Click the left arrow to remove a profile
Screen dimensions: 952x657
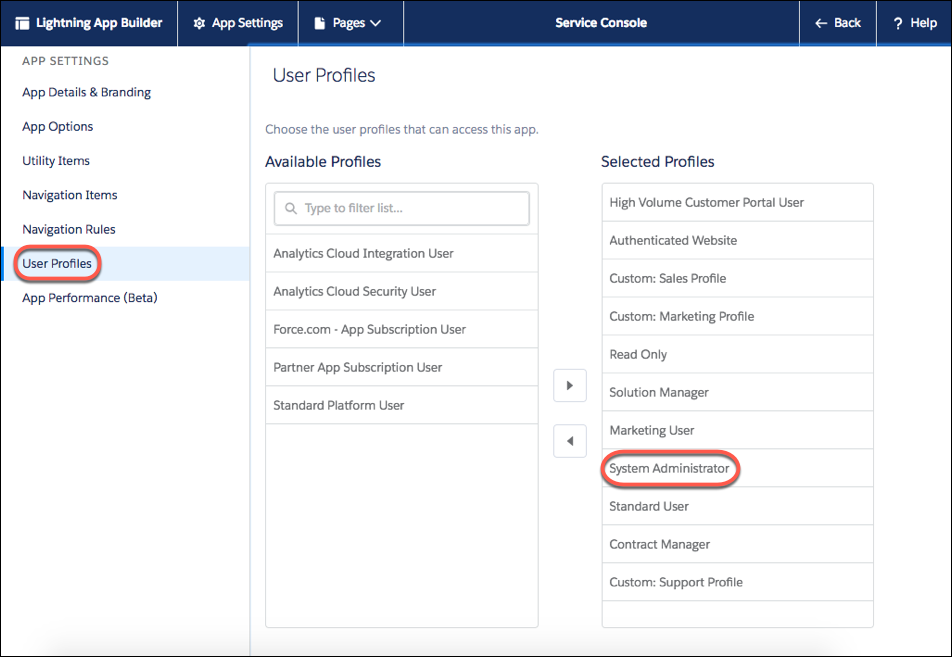click(x=569, y=441)
